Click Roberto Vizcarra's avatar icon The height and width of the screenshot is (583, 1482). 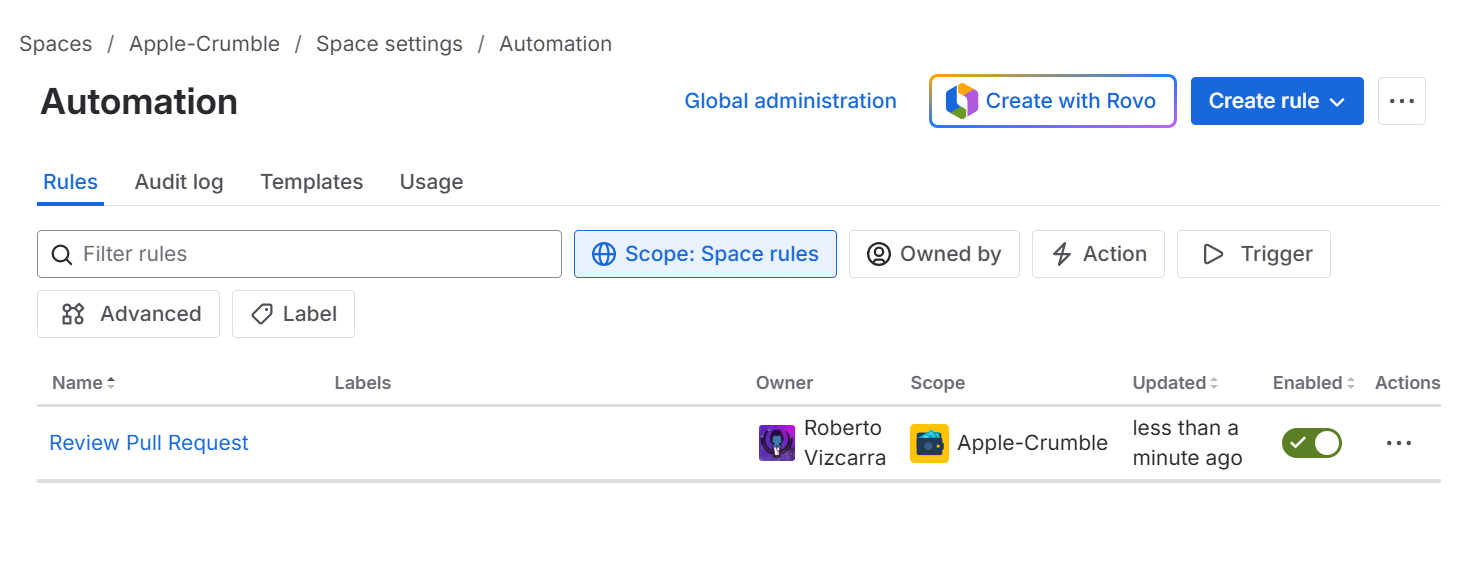[776, 443]
